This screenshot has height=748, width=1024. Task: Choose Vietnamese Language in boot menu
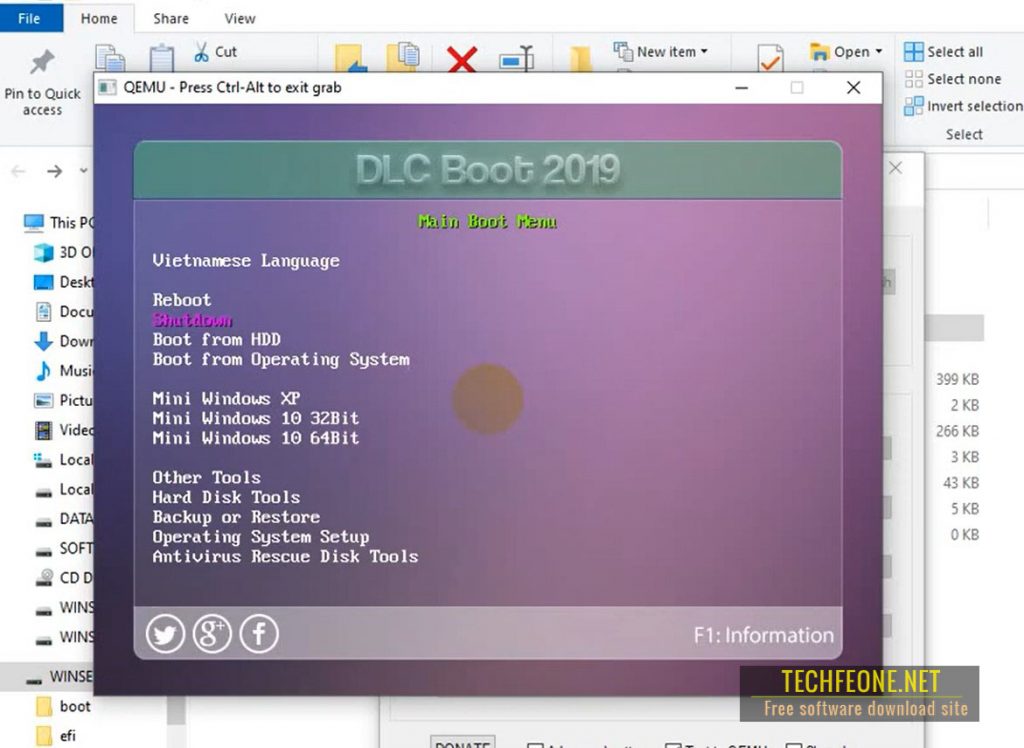tap(246, 261)
